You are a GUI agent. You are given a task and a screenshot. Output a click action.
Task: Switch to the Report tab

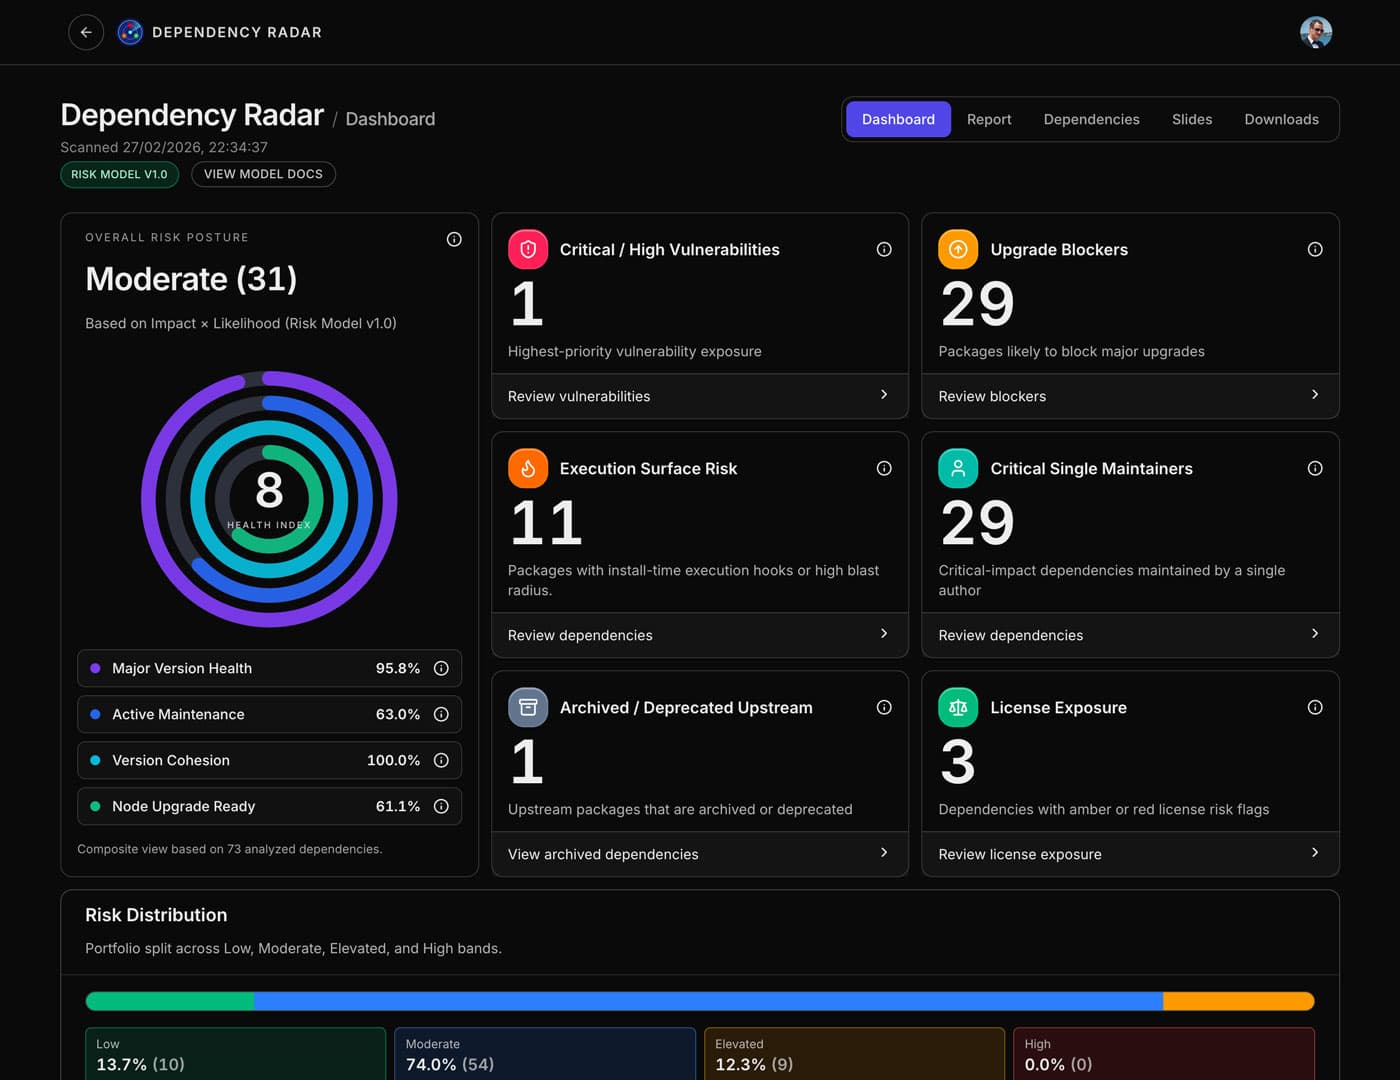click(989, 119)
